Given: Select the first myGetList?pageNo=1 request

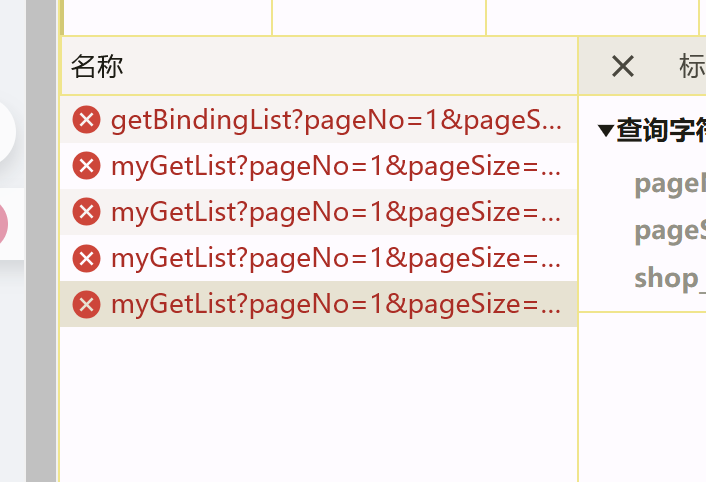Looking at the screenshot, I should (x=336, y=166).
